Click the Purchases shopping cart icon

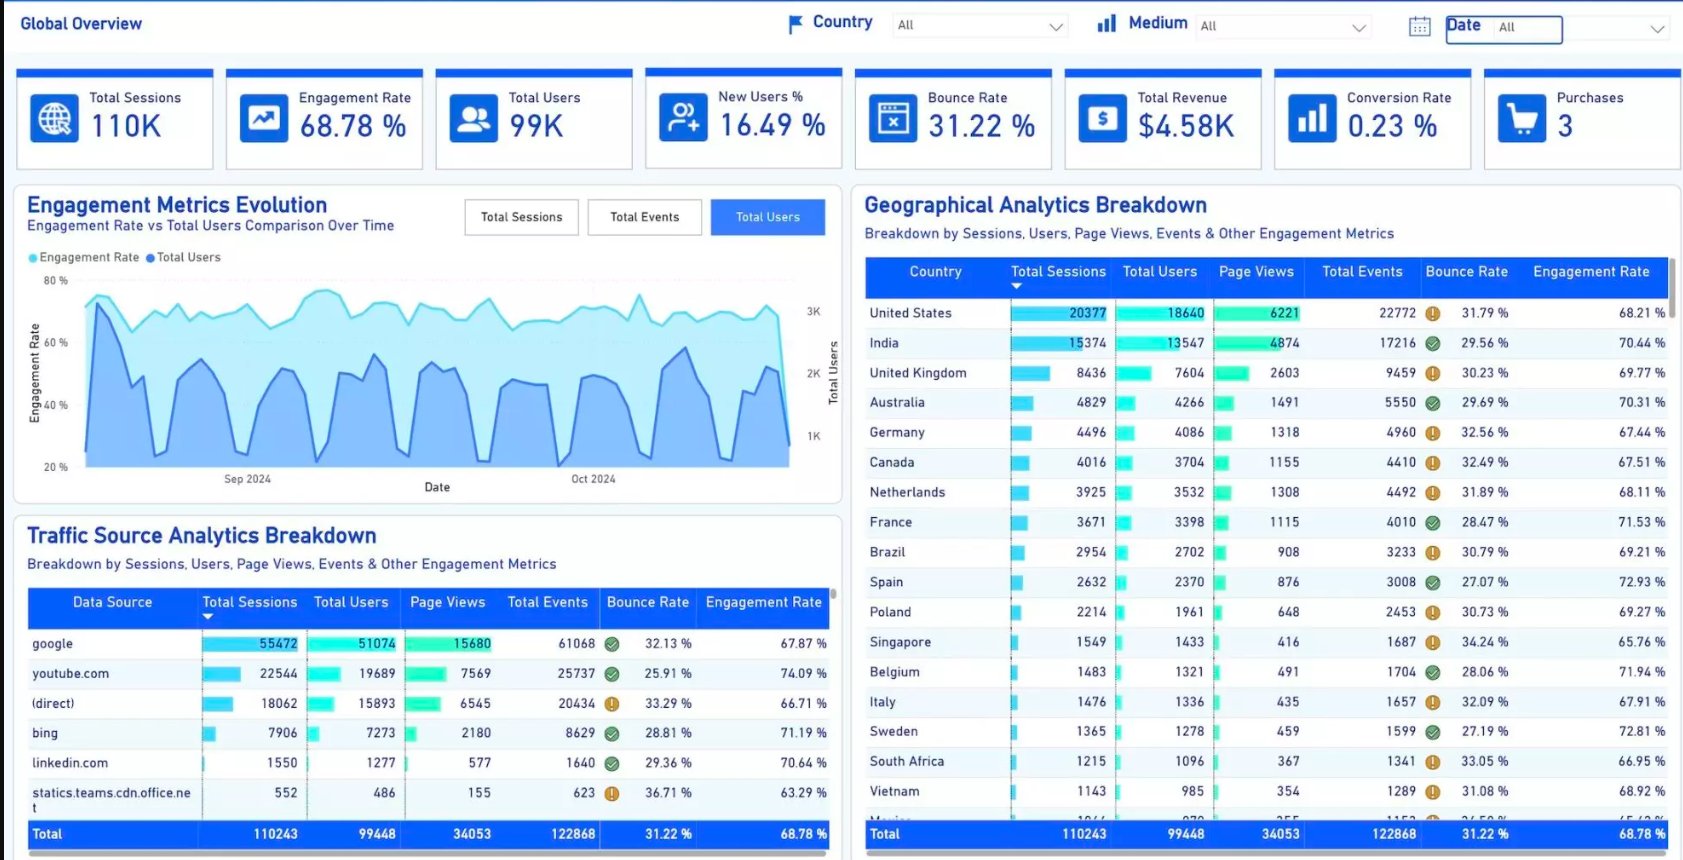coord(1521,119)
